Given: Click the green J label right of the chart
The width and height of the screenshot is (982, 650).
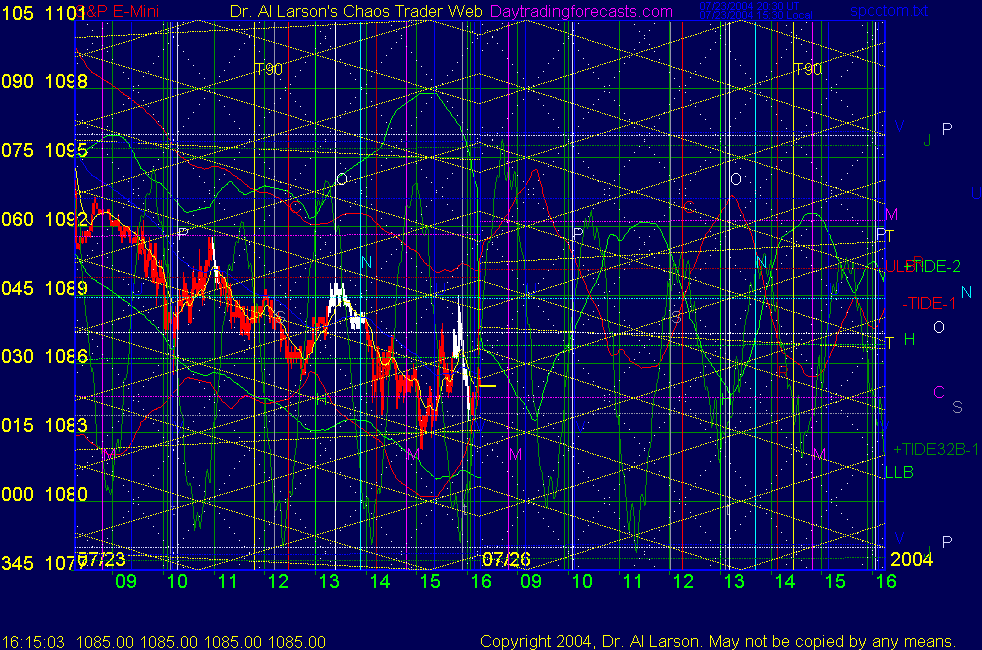Looking at the screenshot, I should (x=928, y=141).
